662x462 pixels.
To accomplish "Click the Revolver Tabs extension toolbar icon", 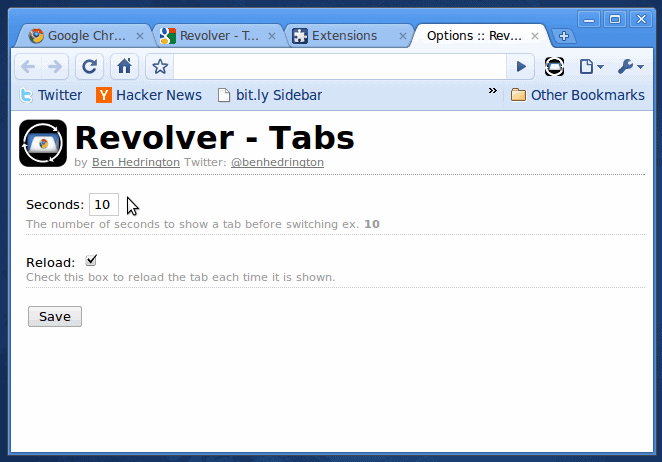I will (554, 66).
